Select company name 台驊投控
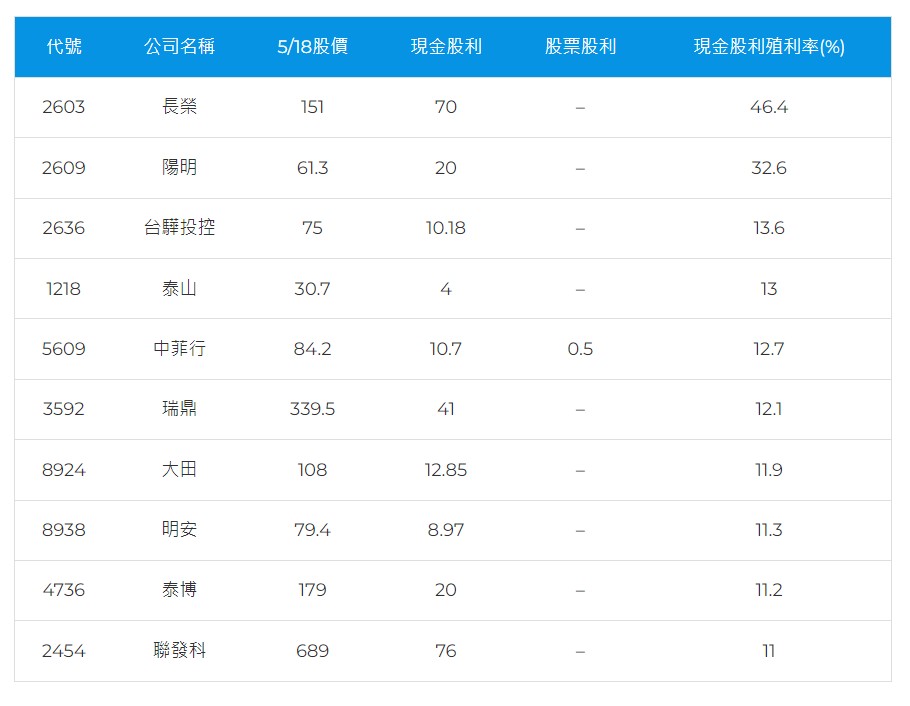The height and width of the screenshot is (706, 910). (179, 227)
